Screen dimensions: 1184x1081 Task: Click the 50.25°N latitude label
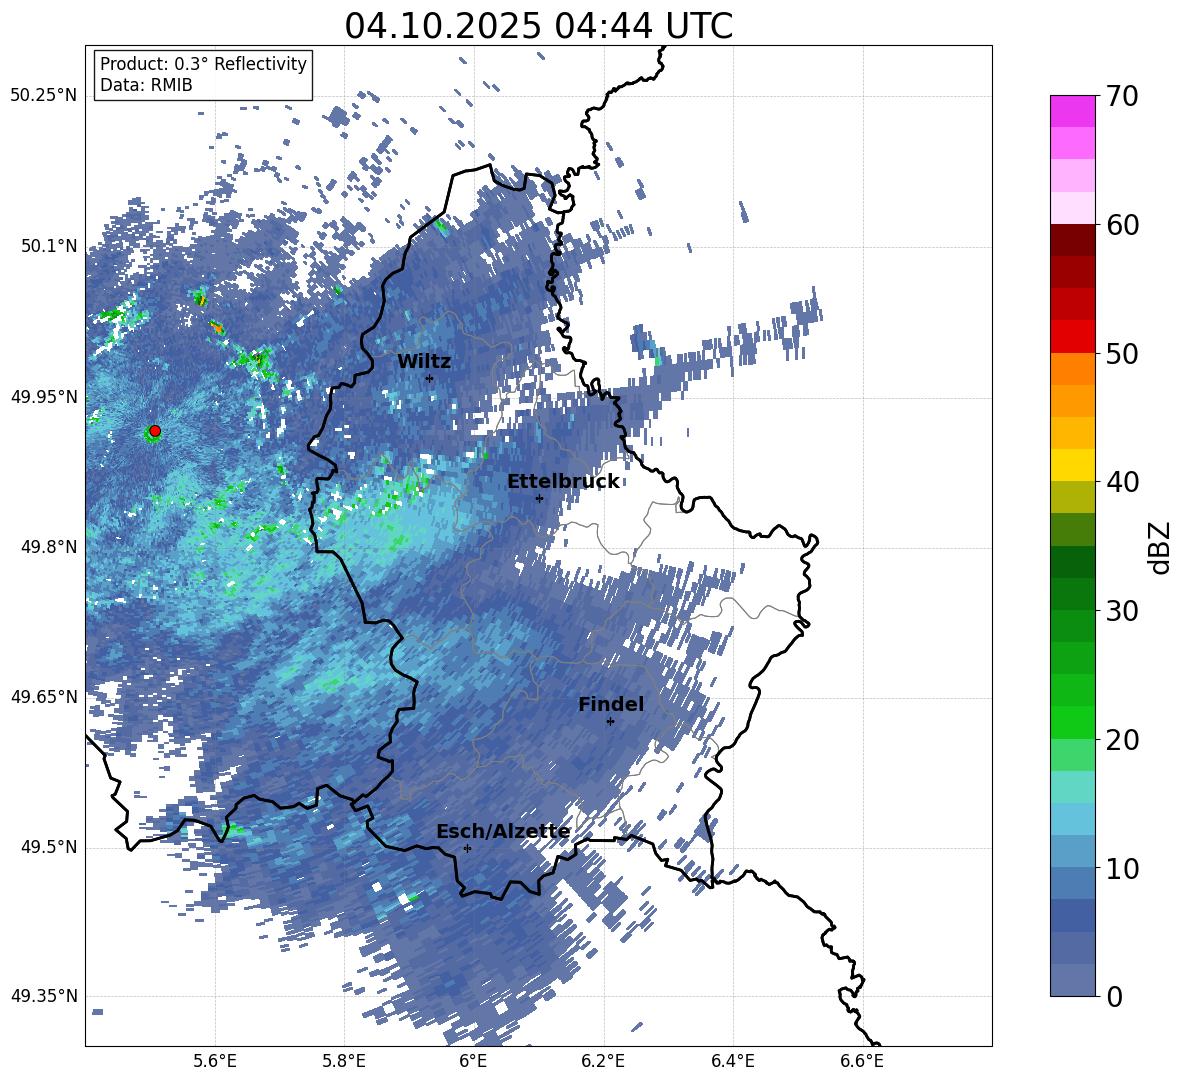click(44, 96)
